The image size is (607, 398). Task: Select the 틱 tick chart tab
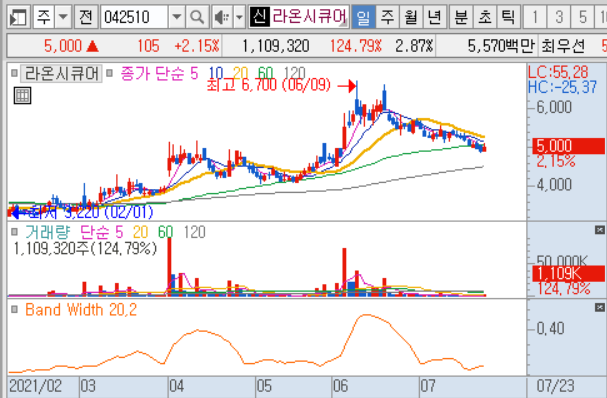tap(508, 17)
